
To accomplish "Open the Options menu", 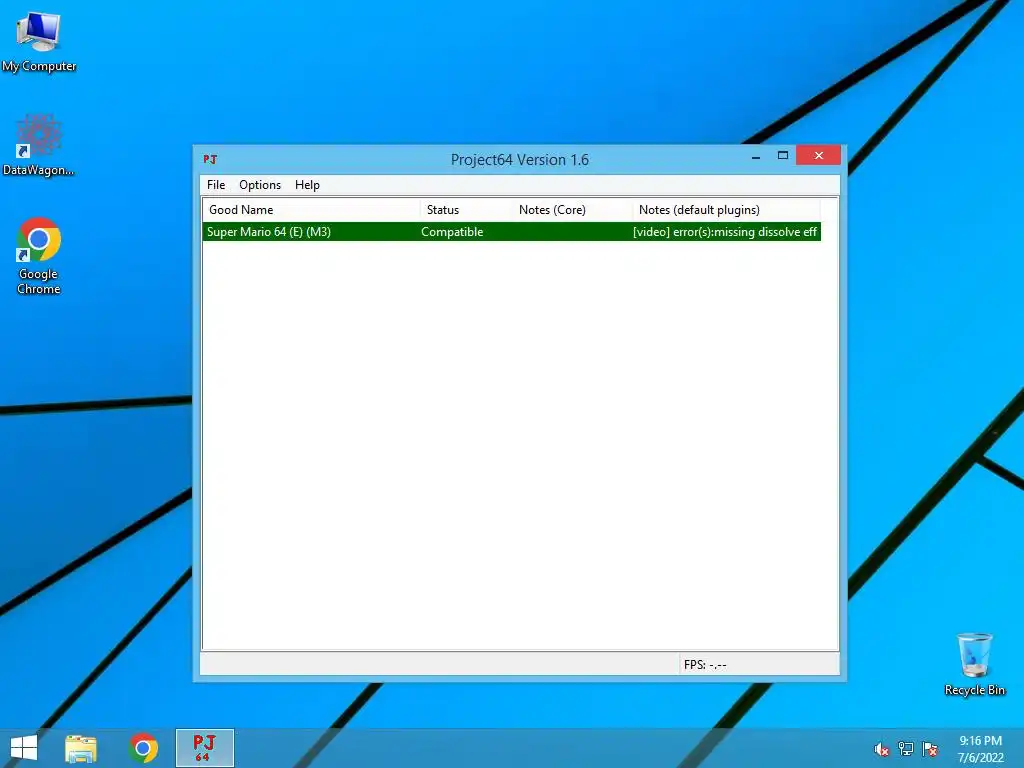I will (x=260, y=185).
